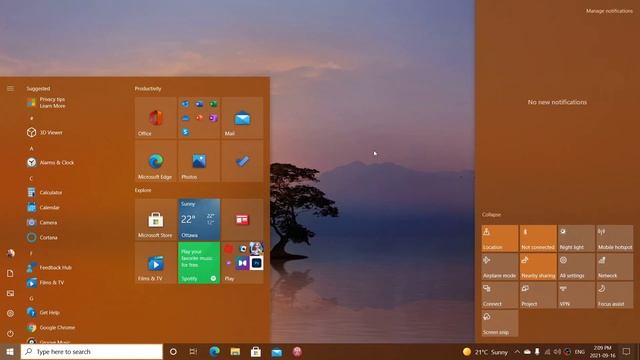The width and height of the screenshot is (640, 360).
Task: Select the Productivity group header
Action: tap(148, 89)
